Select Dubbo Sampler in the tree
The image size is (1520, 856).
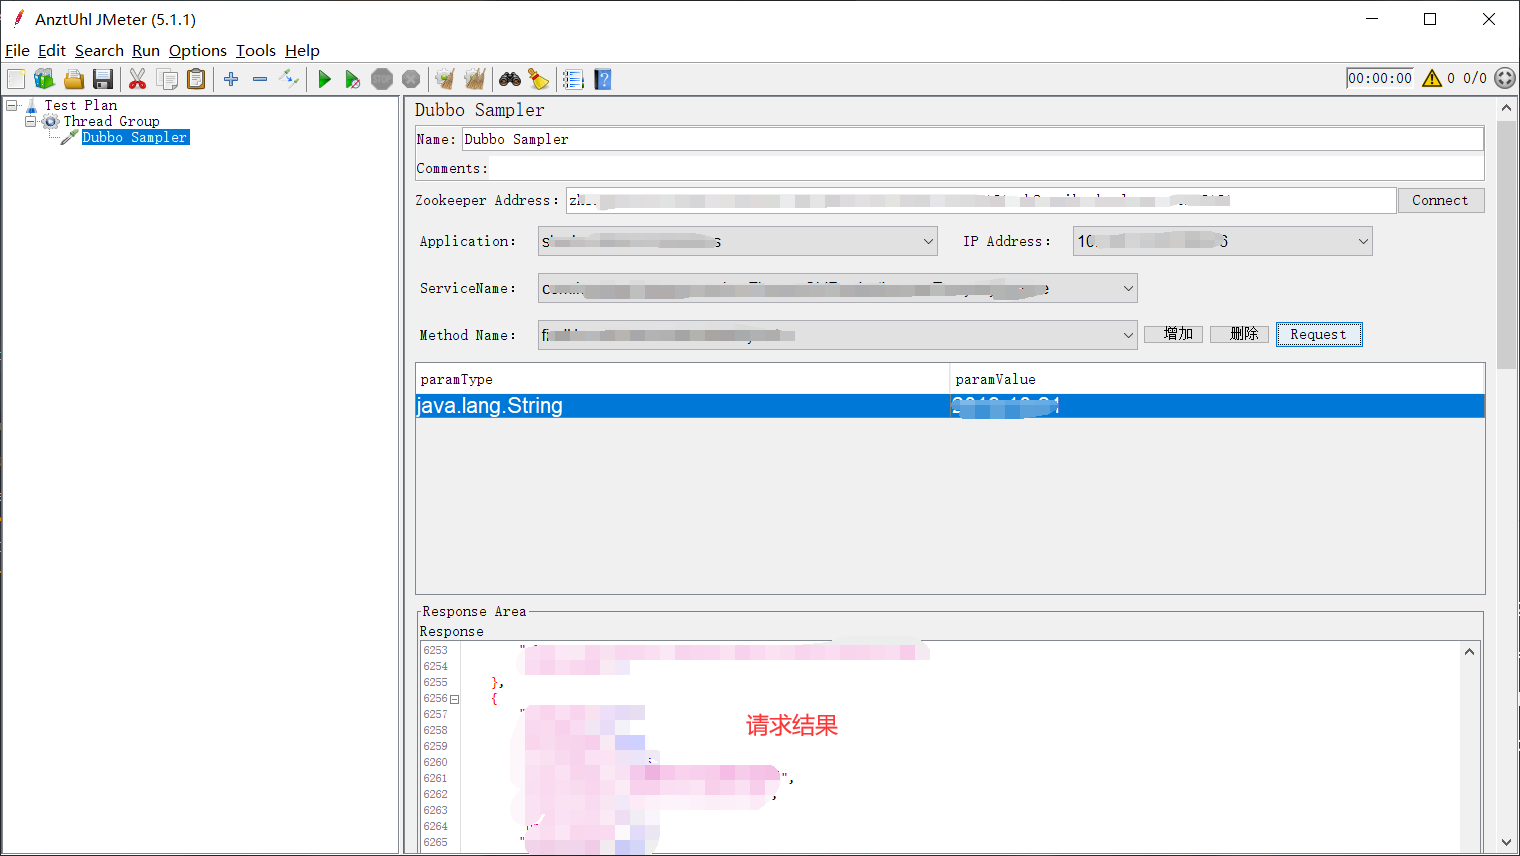(135, 137)
